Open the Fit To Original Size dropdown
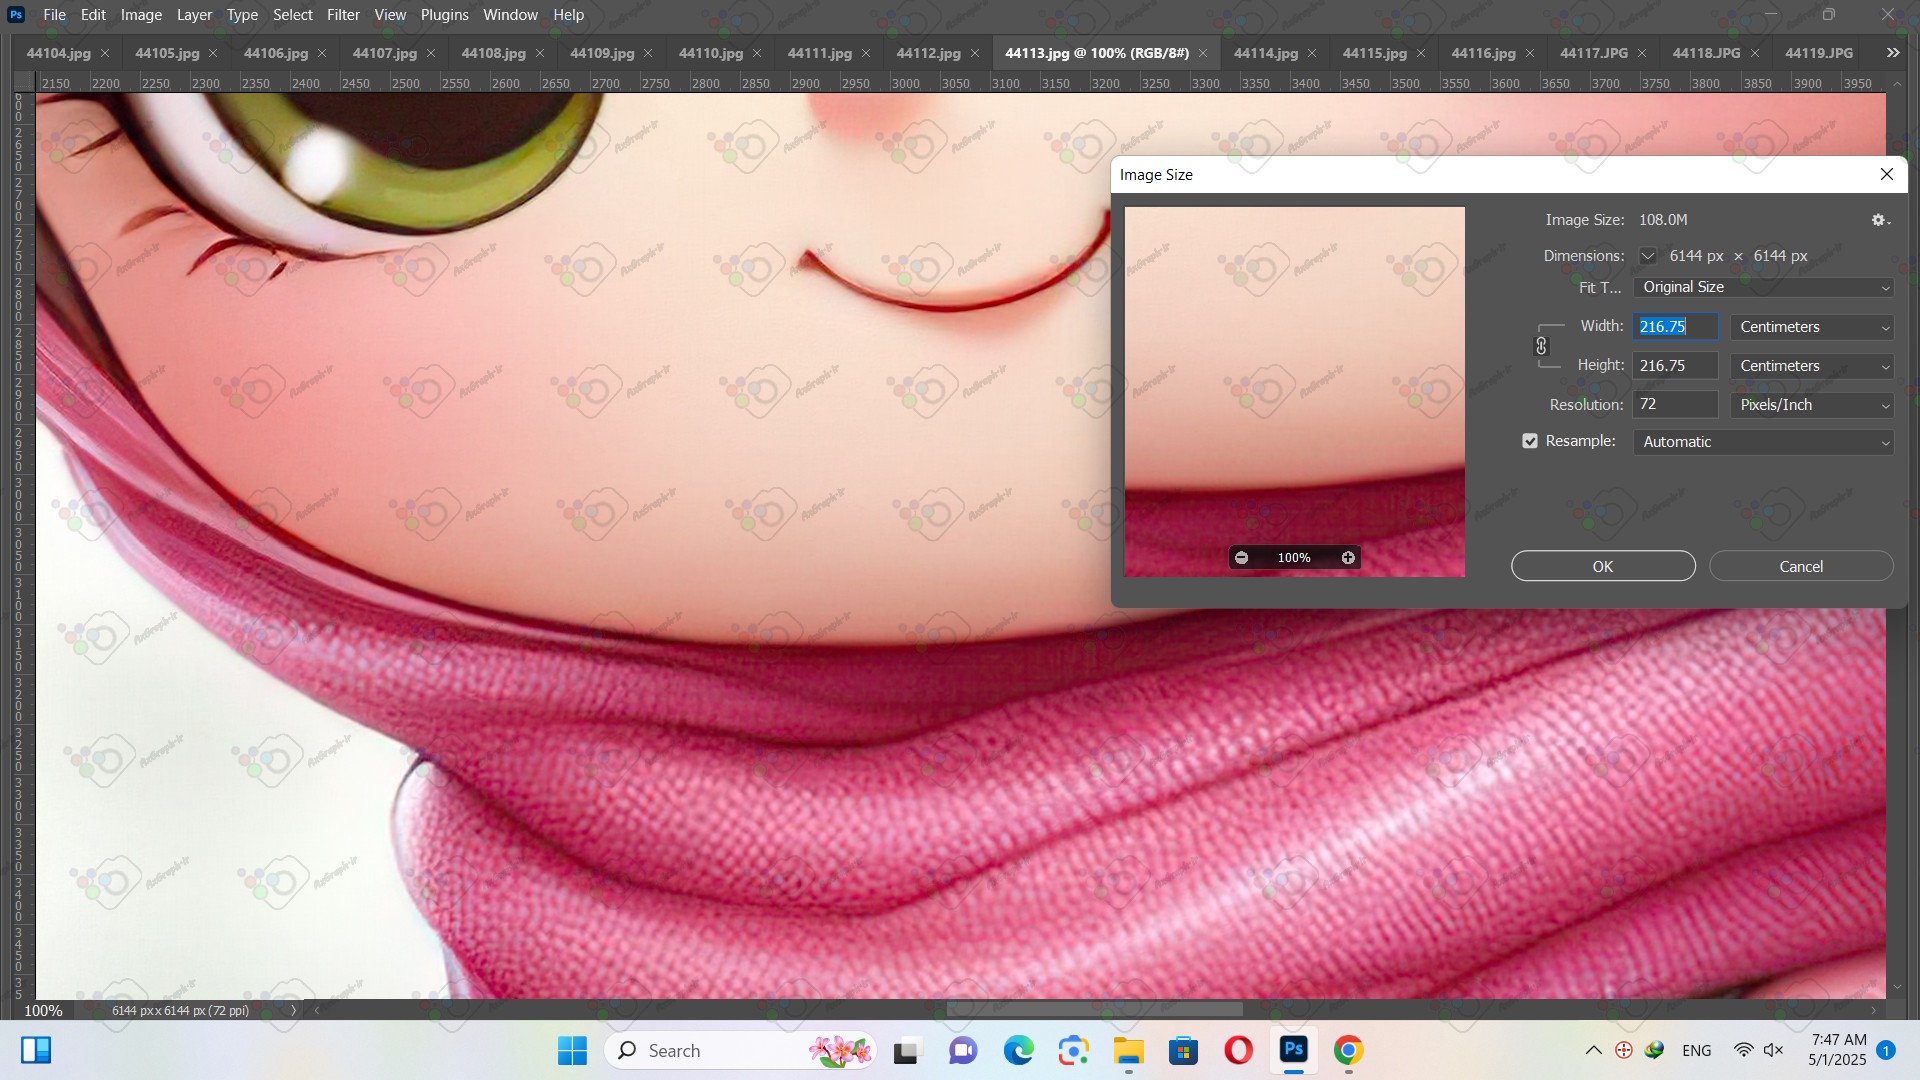 coord(1763,287)
